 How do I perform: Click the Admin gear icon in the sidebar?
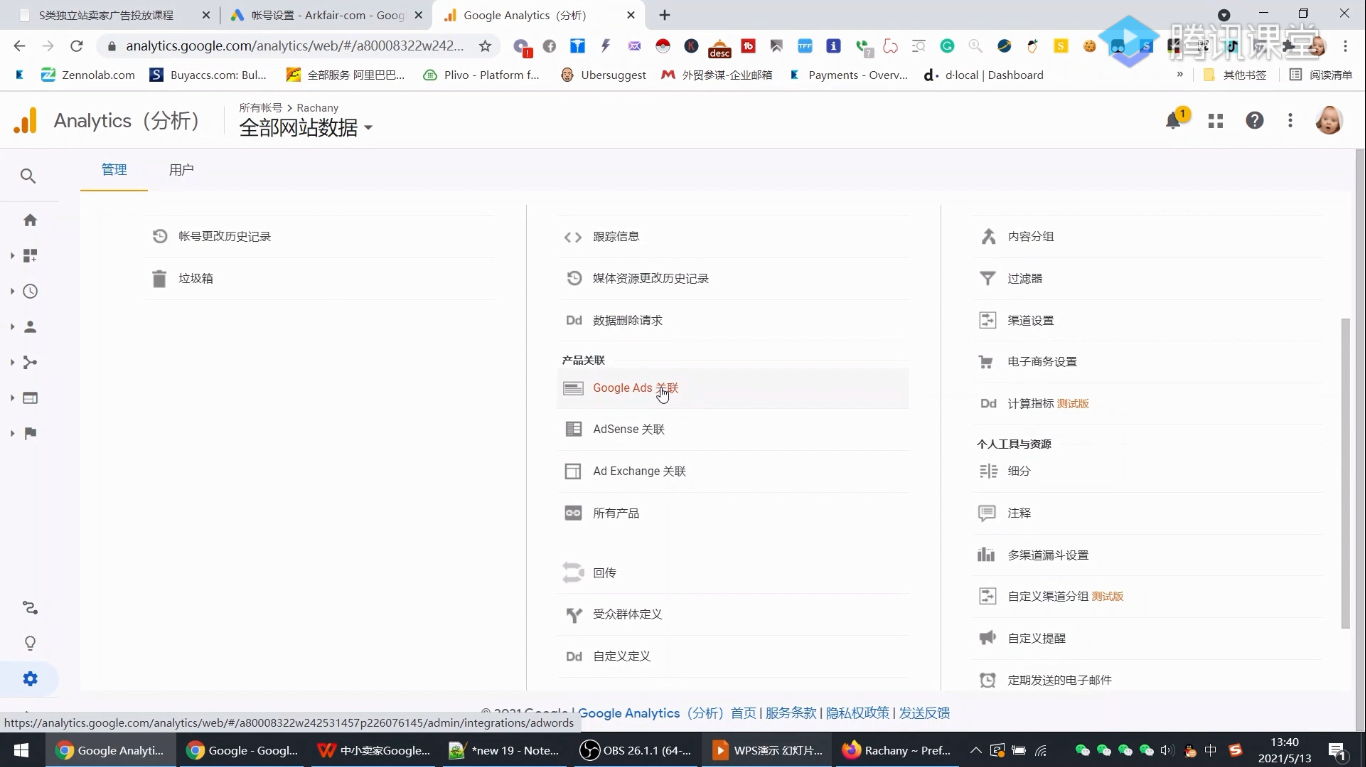(30, 678)
